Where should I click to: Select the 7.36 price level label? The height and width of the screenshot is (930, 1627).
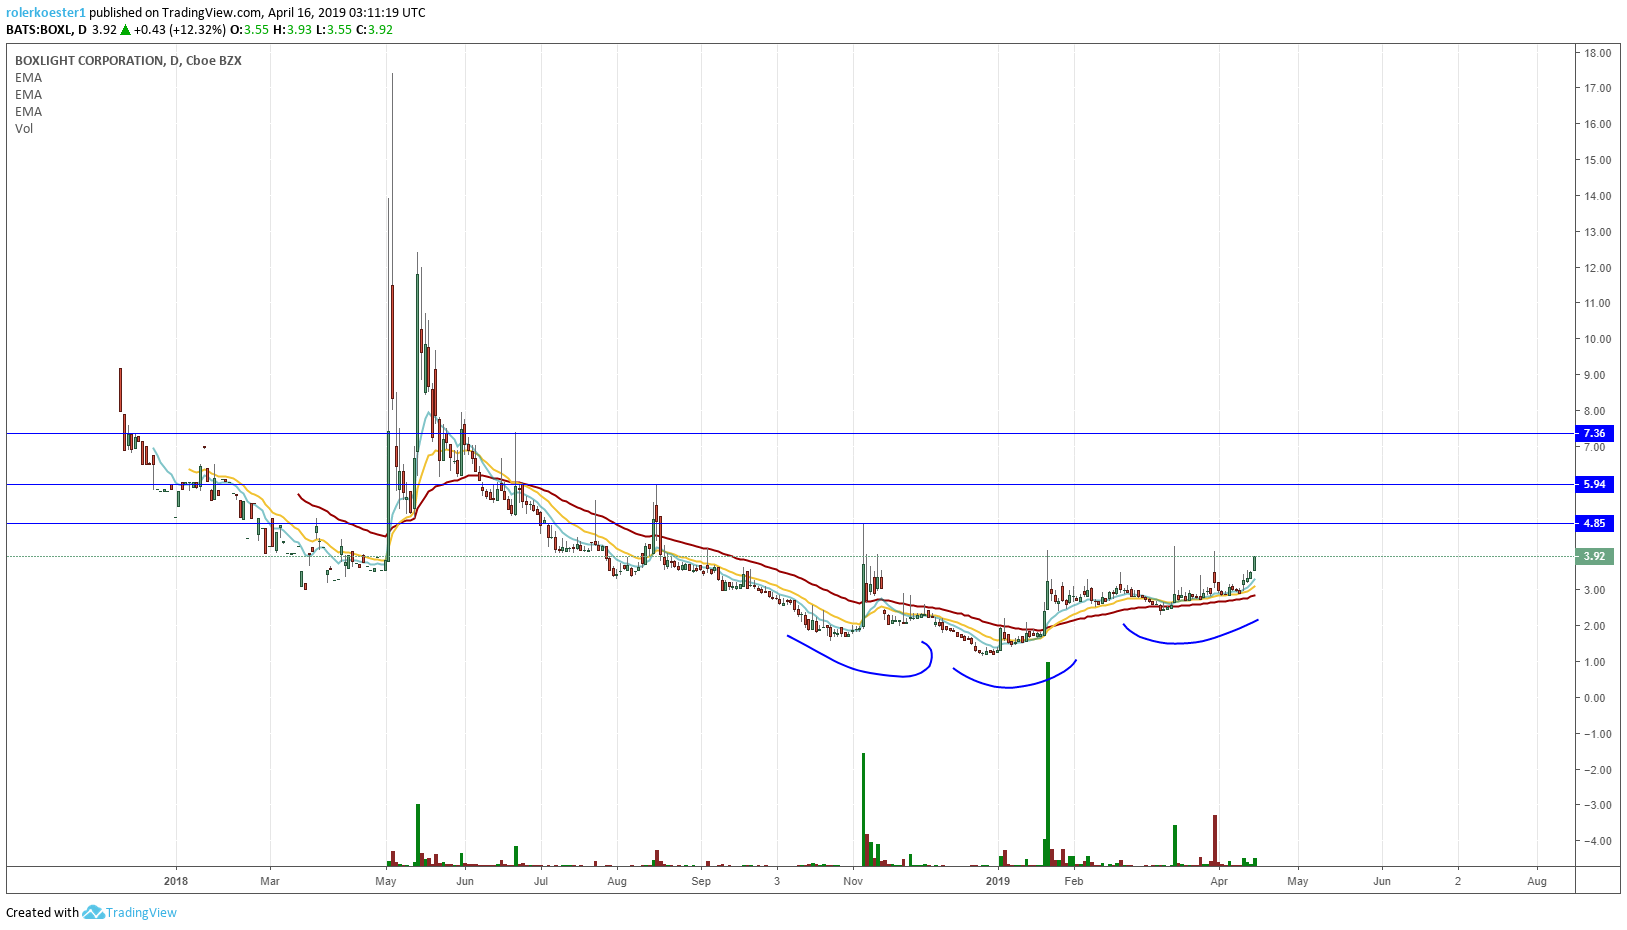tap(1594, 433)
